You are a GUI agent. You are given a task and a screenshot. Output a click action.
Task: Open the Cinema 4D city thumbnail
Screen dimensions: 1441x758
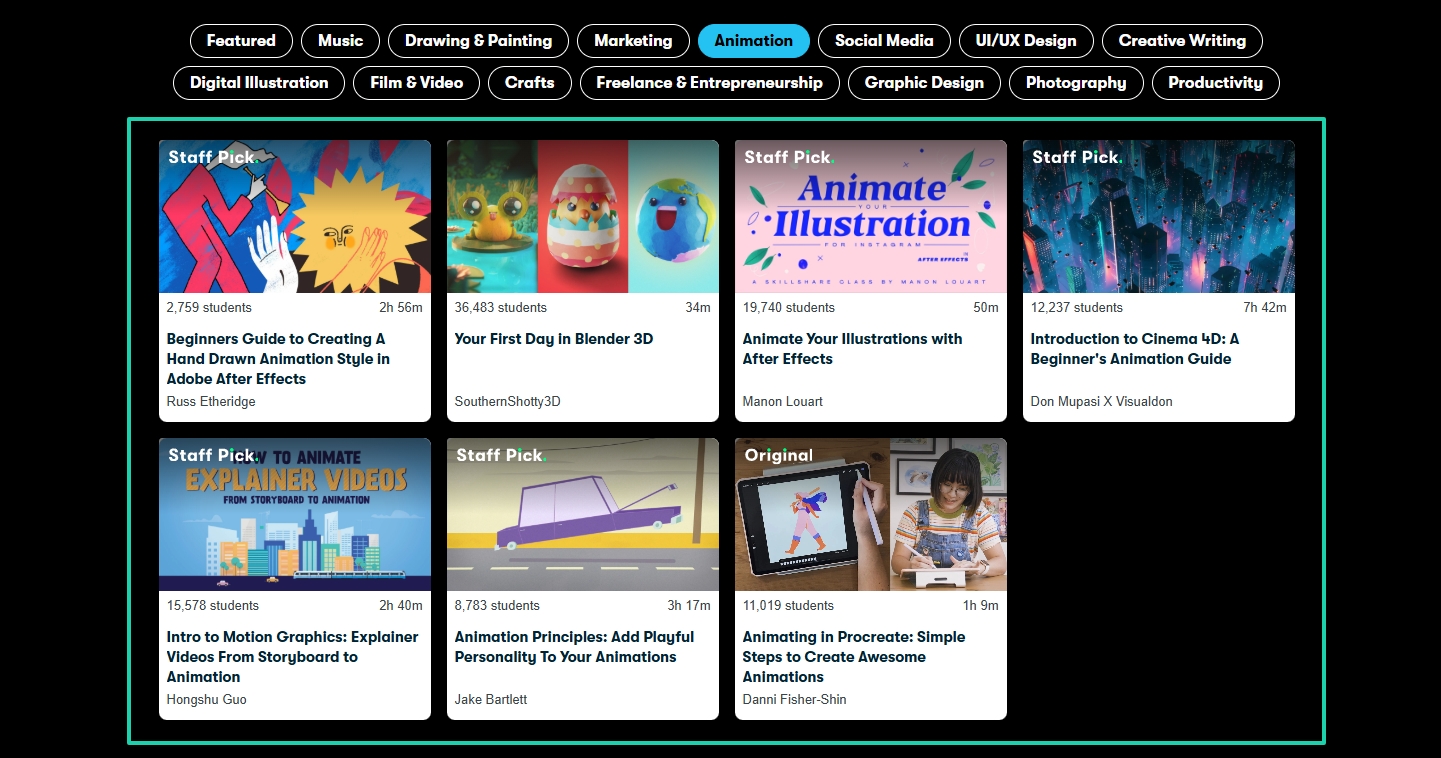[x=1159, y=216]
